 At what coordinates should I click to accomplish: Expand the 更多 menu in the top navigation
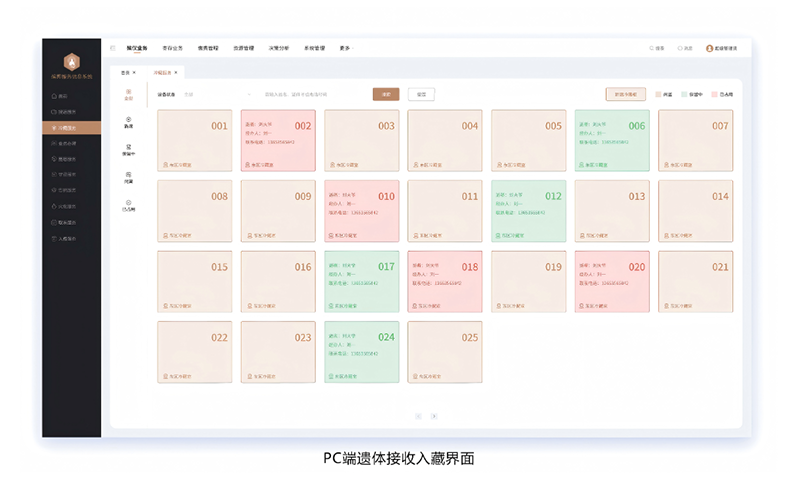tap(346, 48)
